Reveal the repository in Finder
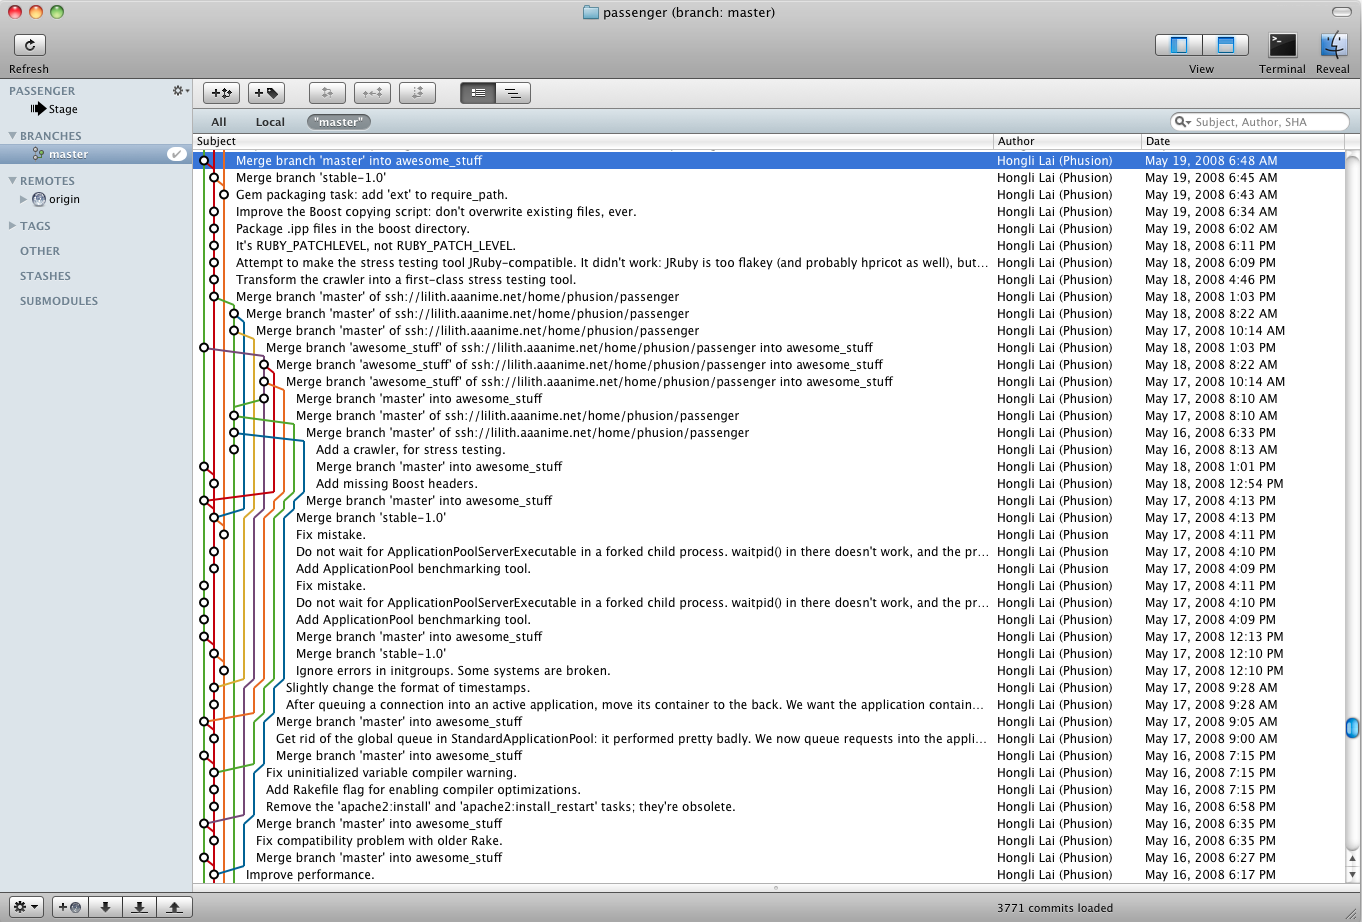The width and height of the screenshot is (1362, 922). click(x=1333, y=45)
